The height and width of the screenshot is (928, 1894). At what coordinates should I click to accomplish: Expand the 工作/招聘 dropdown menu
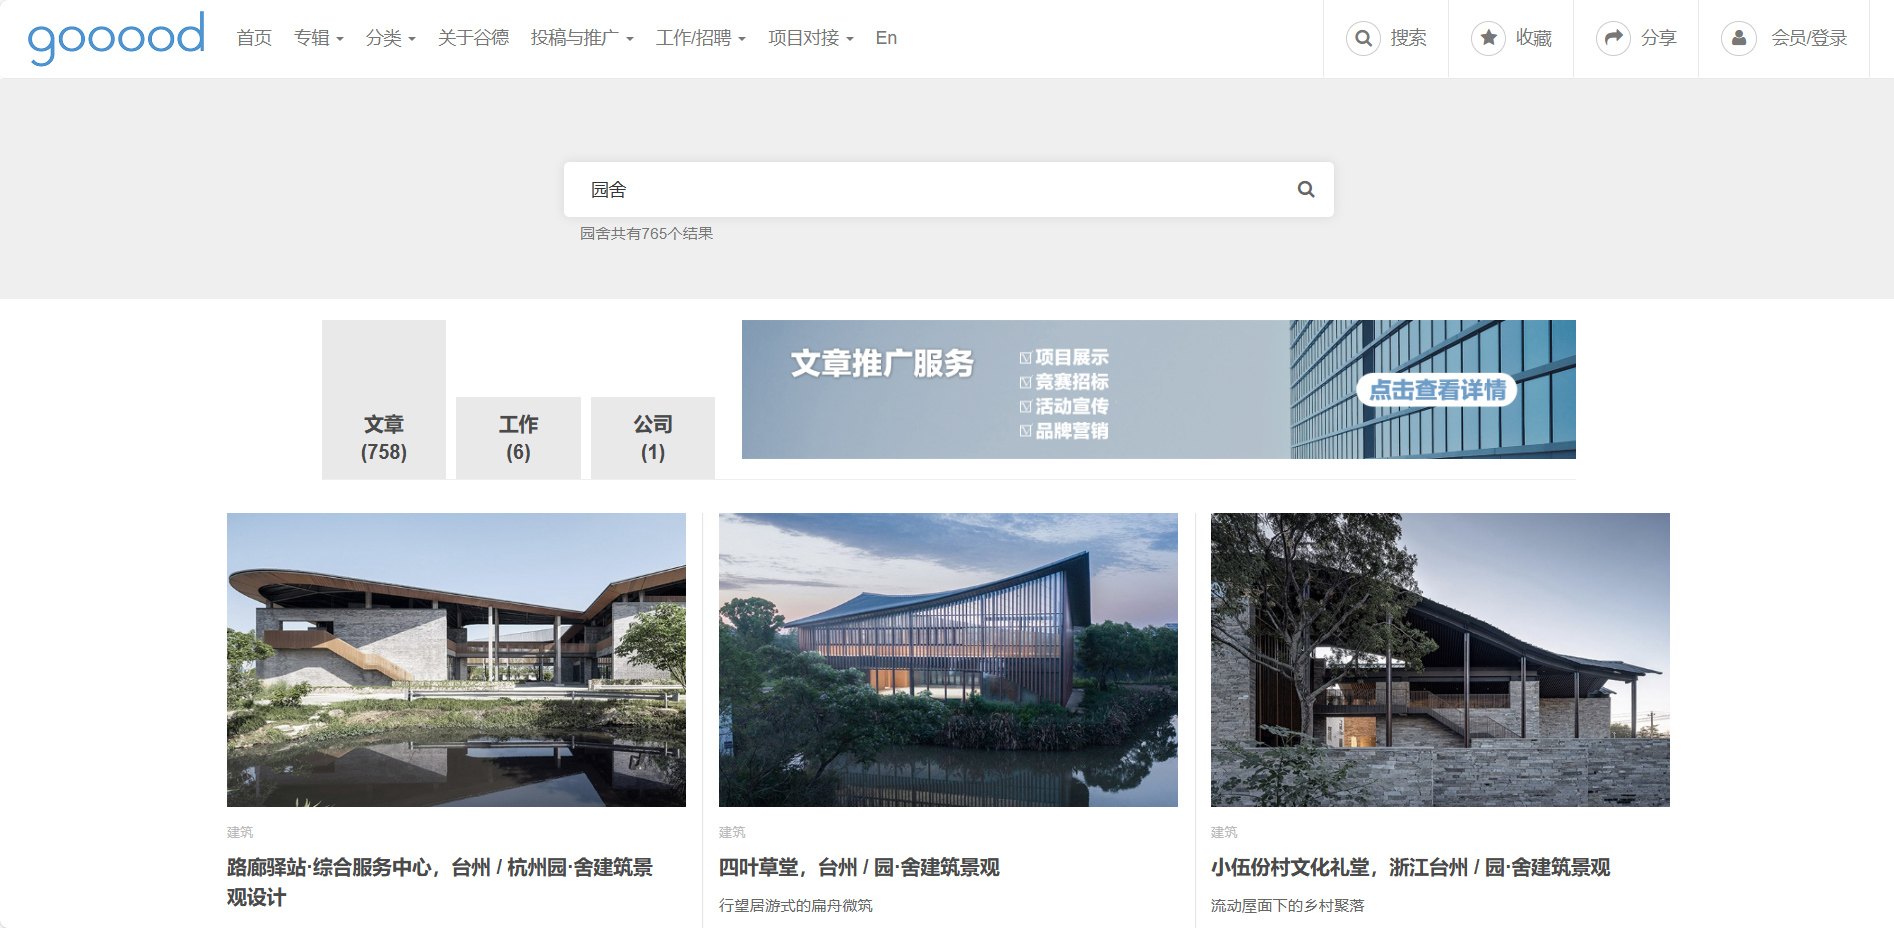coord(700,38)
